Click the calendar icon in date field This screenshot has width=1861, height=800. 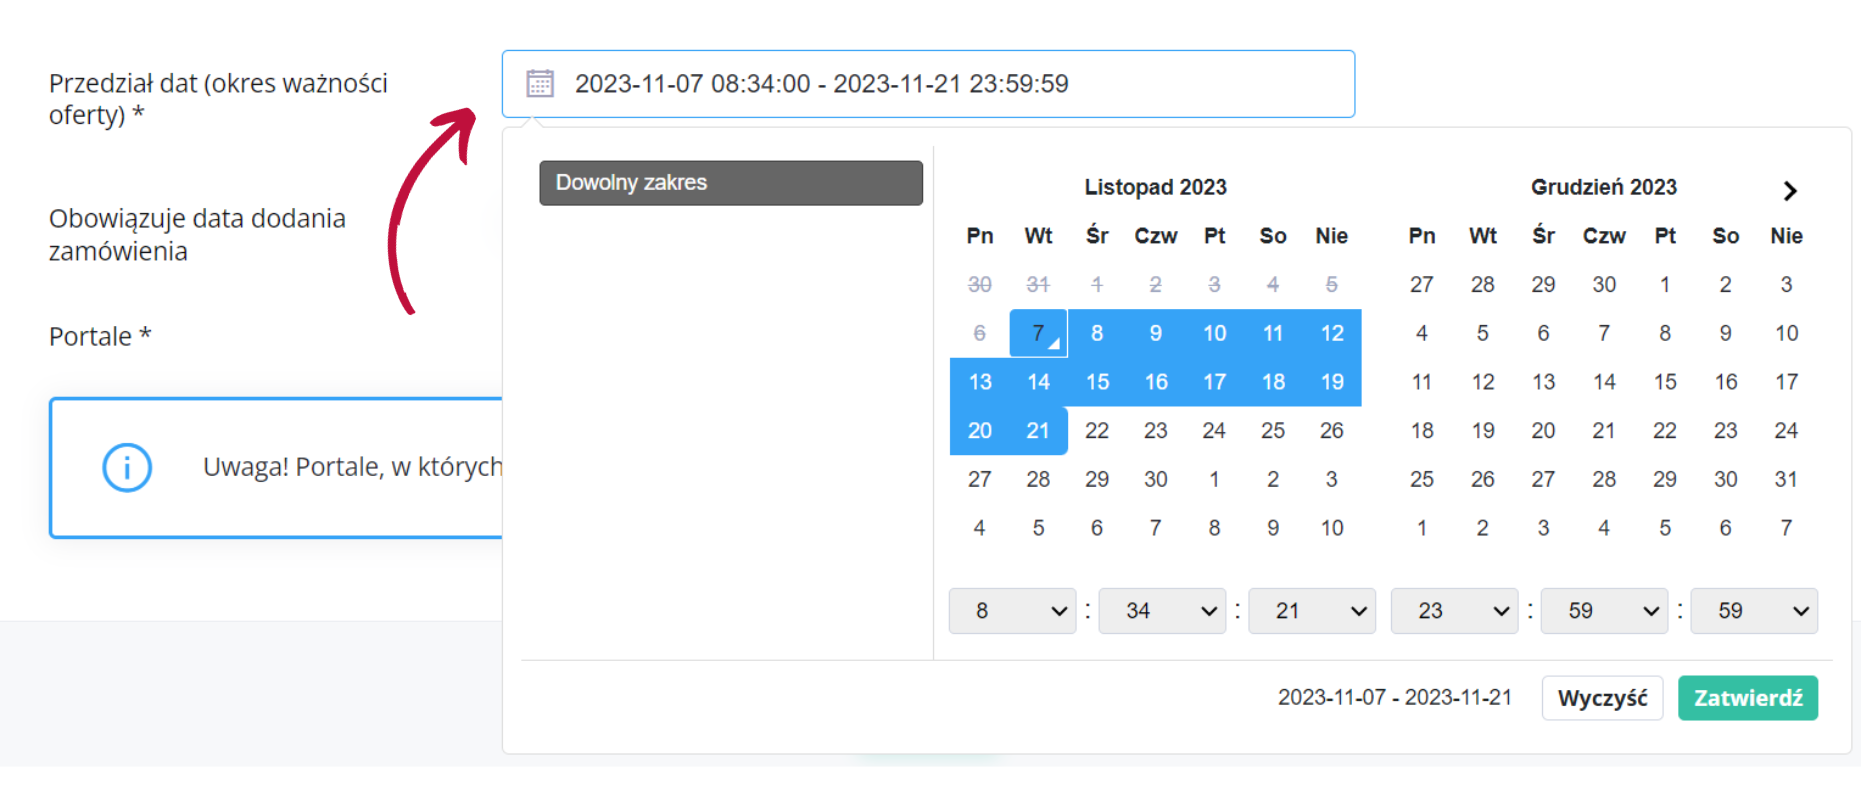click(540, 83)
